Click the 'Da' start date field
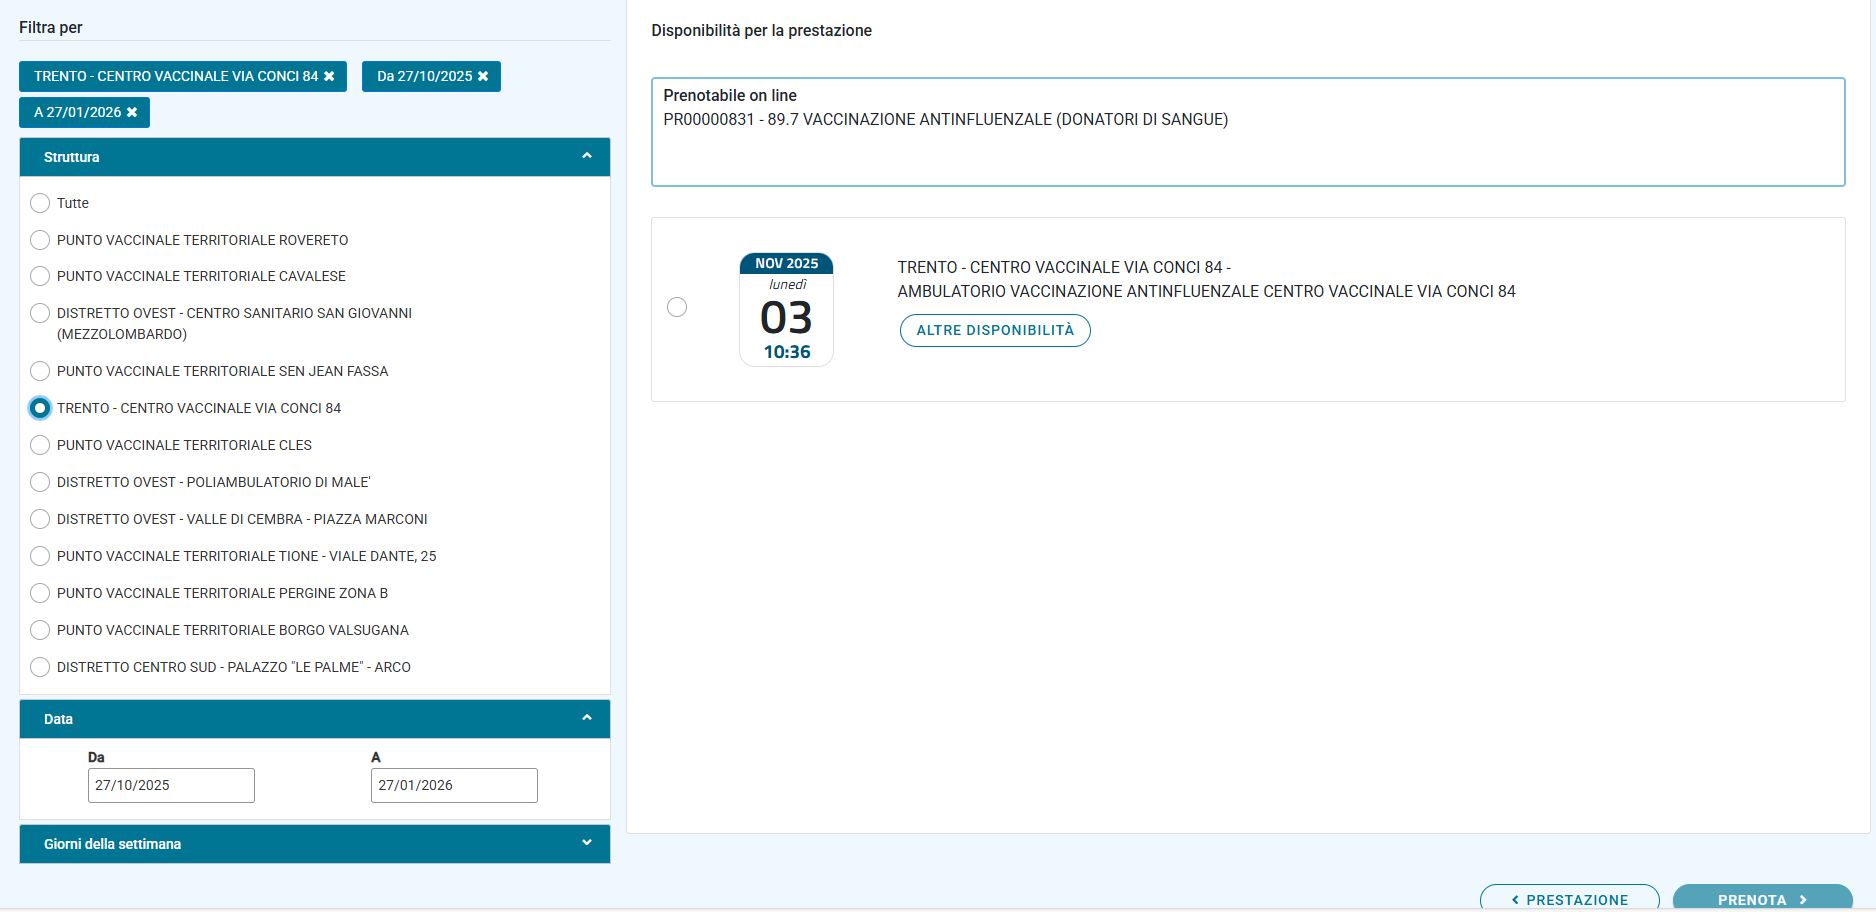 point(171,786)
